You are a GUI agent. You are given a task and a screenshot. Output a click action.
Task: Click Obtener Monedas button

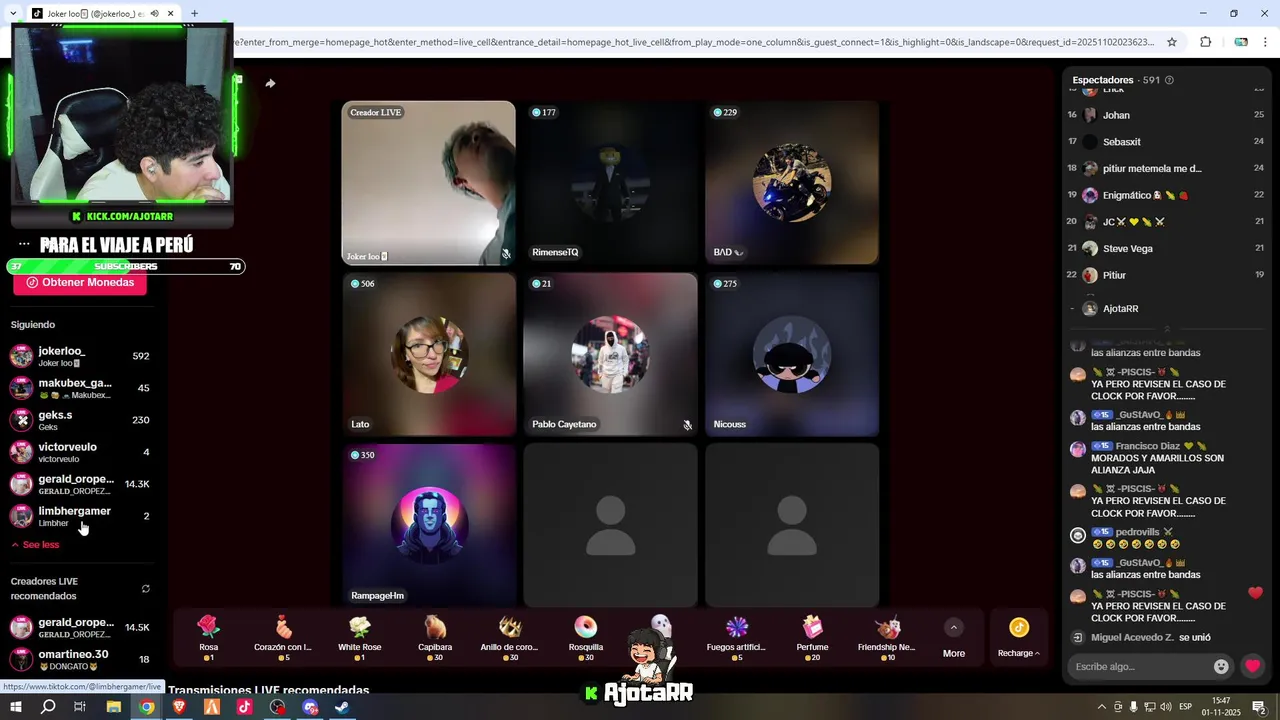coord(80,283)
